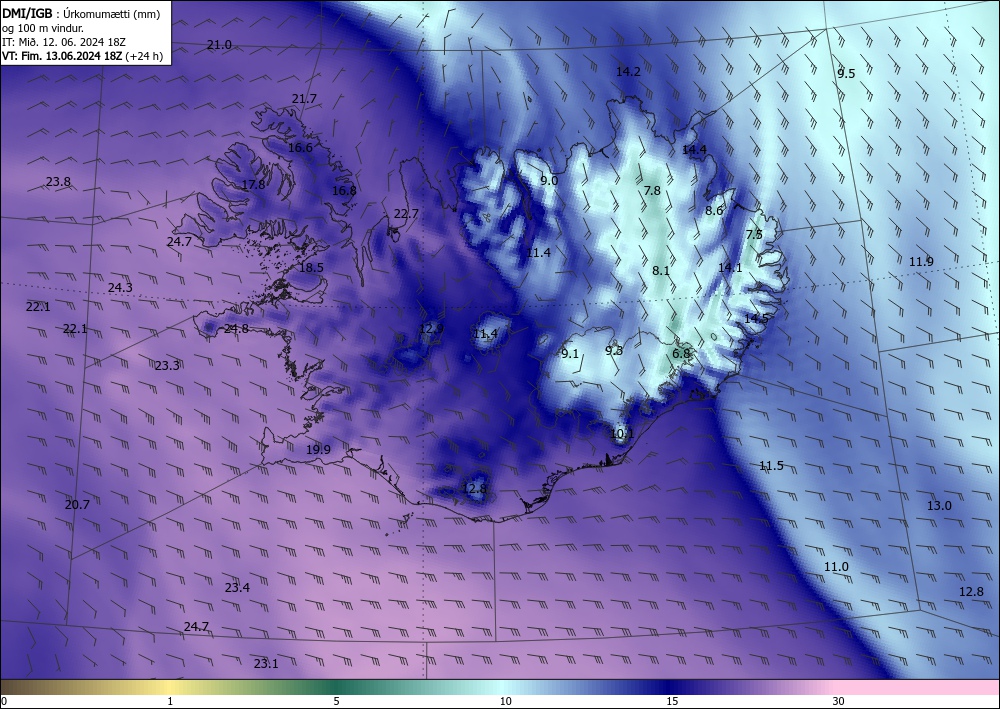Select the 23.3 value label

tap(167, 366)
